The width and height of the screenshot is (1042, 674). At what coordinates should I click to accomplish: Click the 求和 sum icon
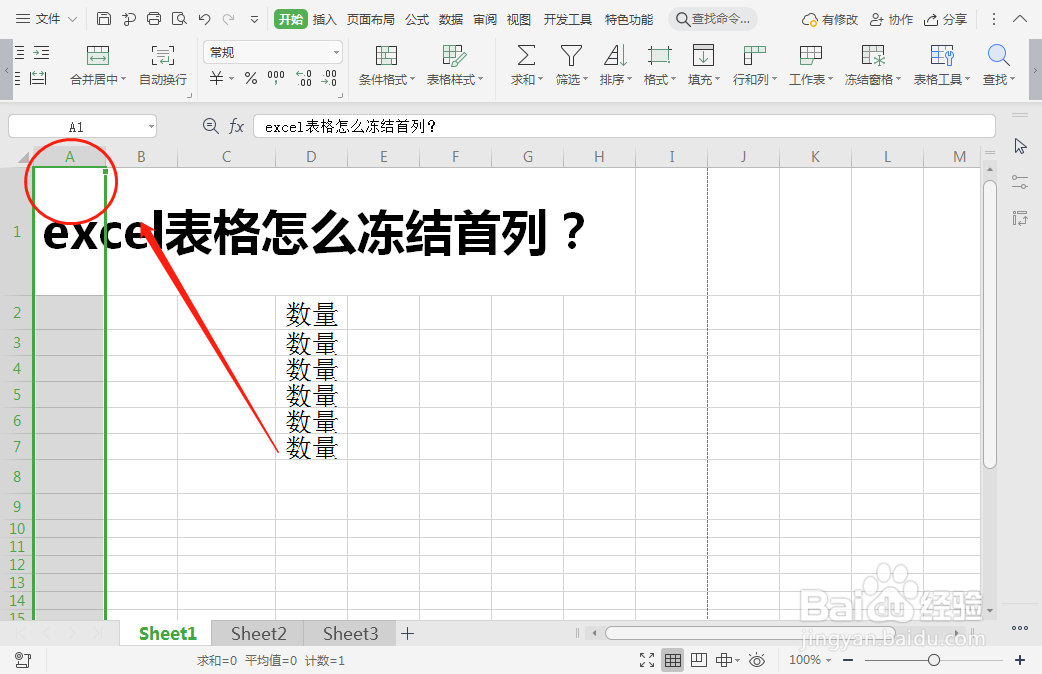point(526,56)
